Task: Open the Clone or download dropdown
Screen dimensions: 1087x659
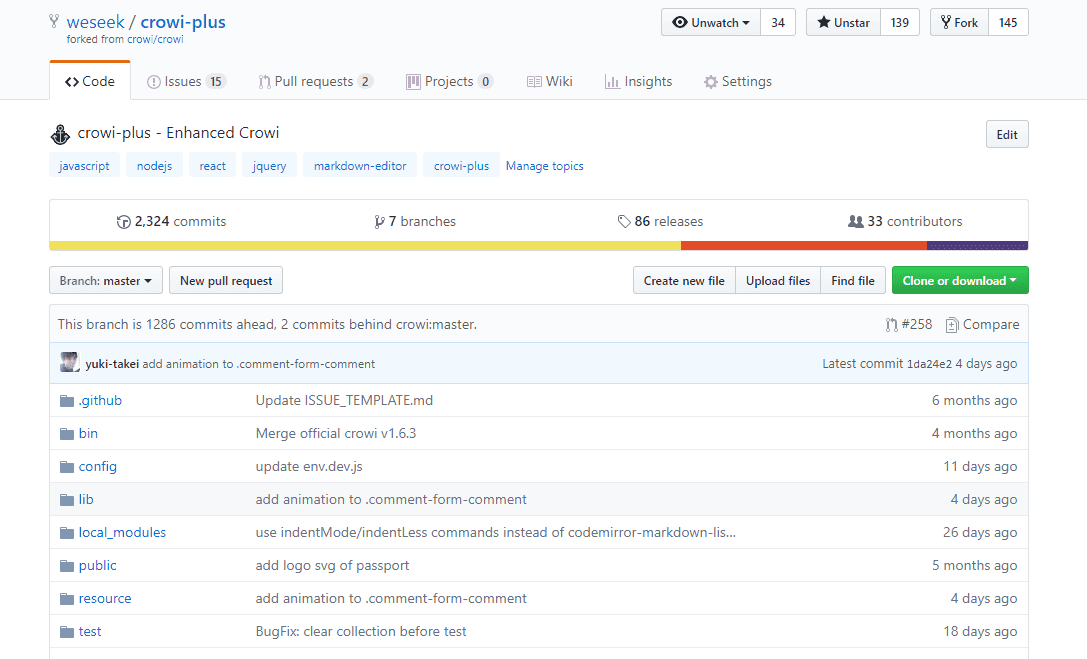Action: pos(959,281)
